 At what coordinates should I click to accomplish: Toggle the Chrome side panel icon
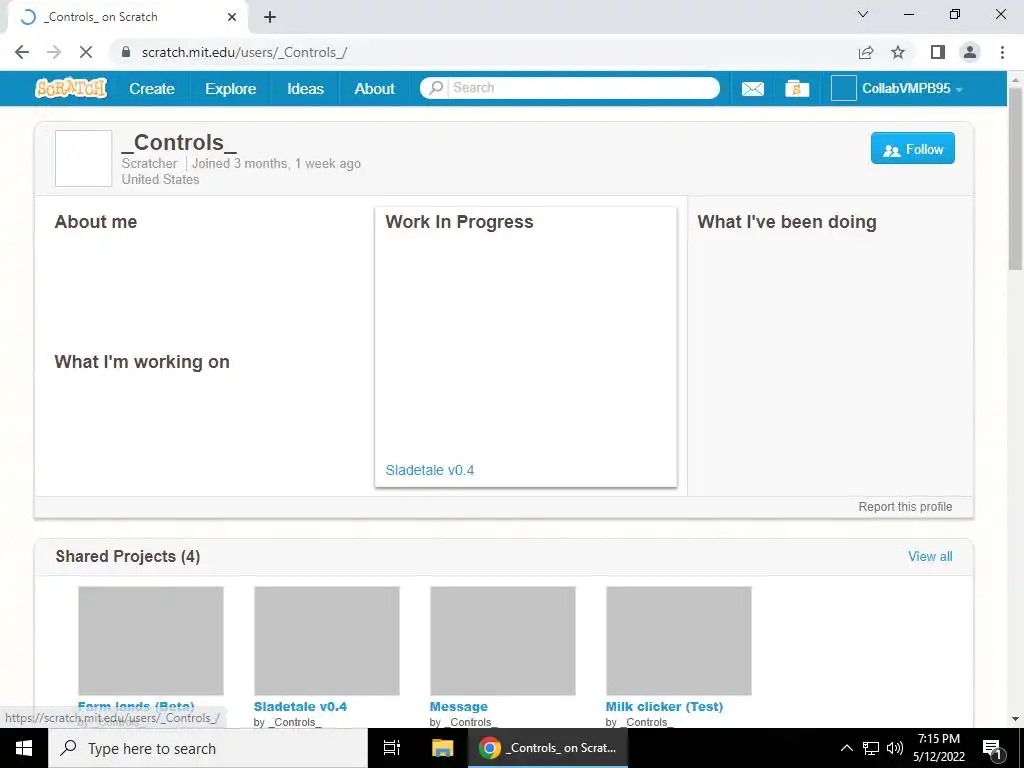click(938, 52)
